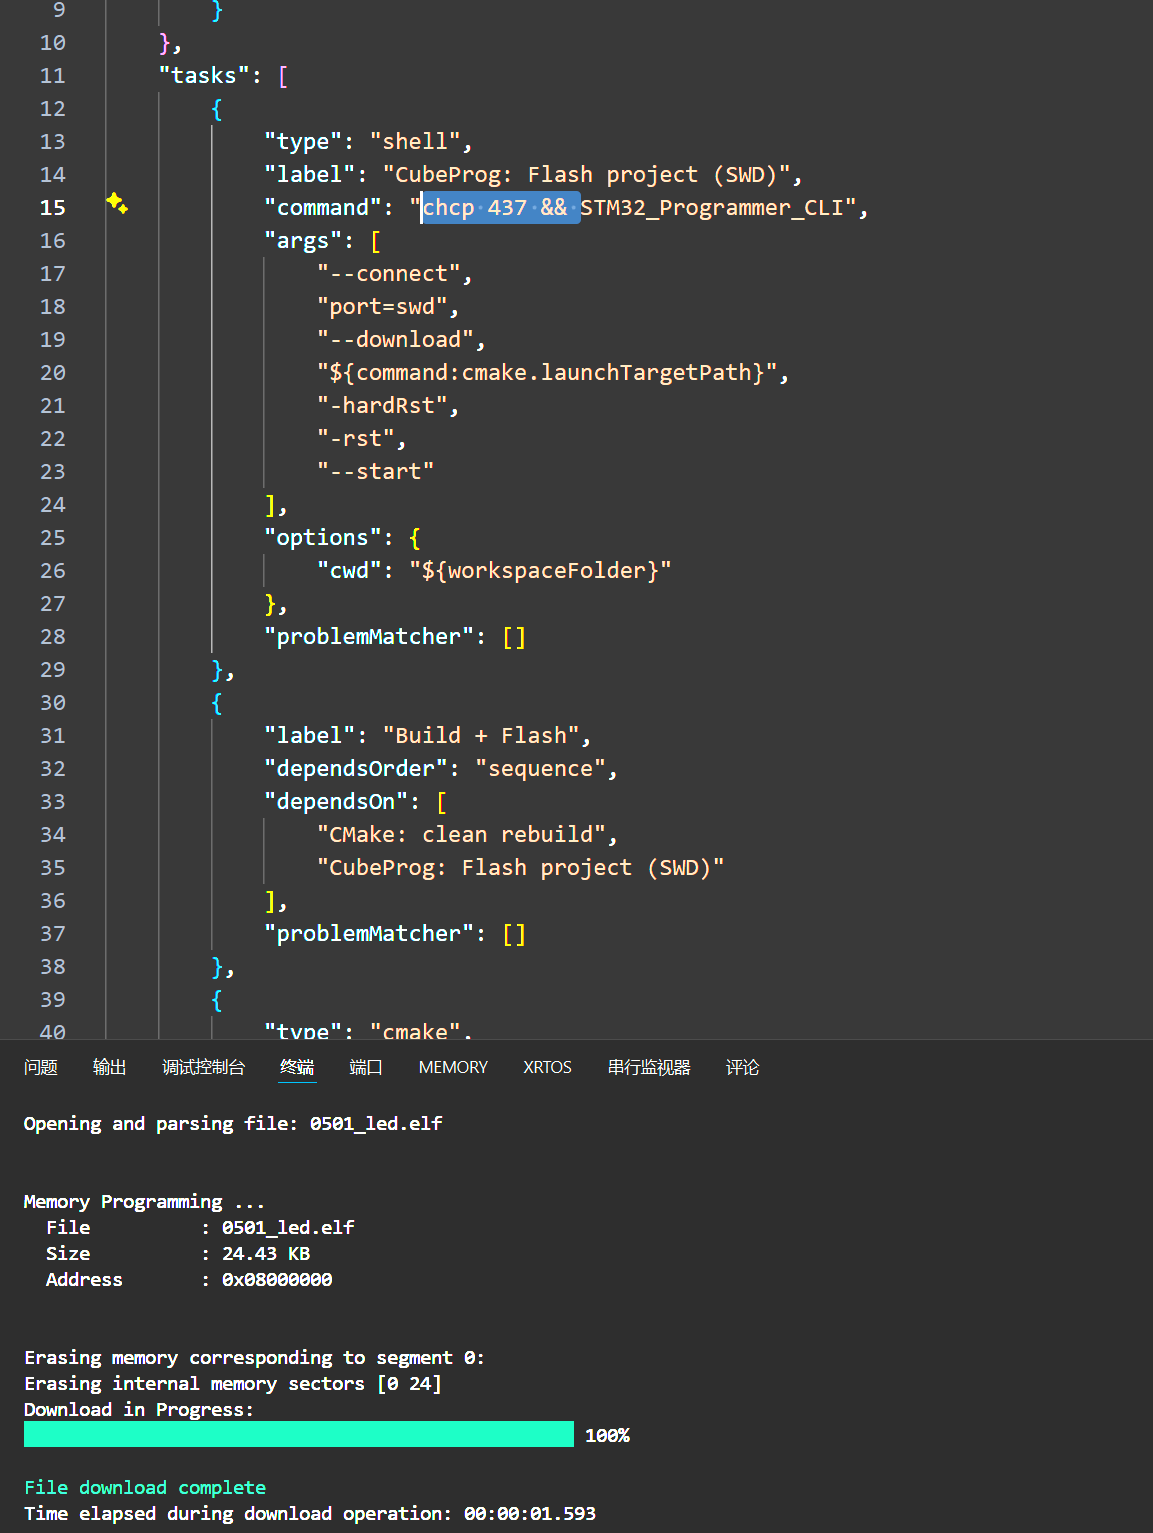This screenshot has width=1153, height=1533.
Task: Switch to the XRTOS tab
Action: (547, 1068)
